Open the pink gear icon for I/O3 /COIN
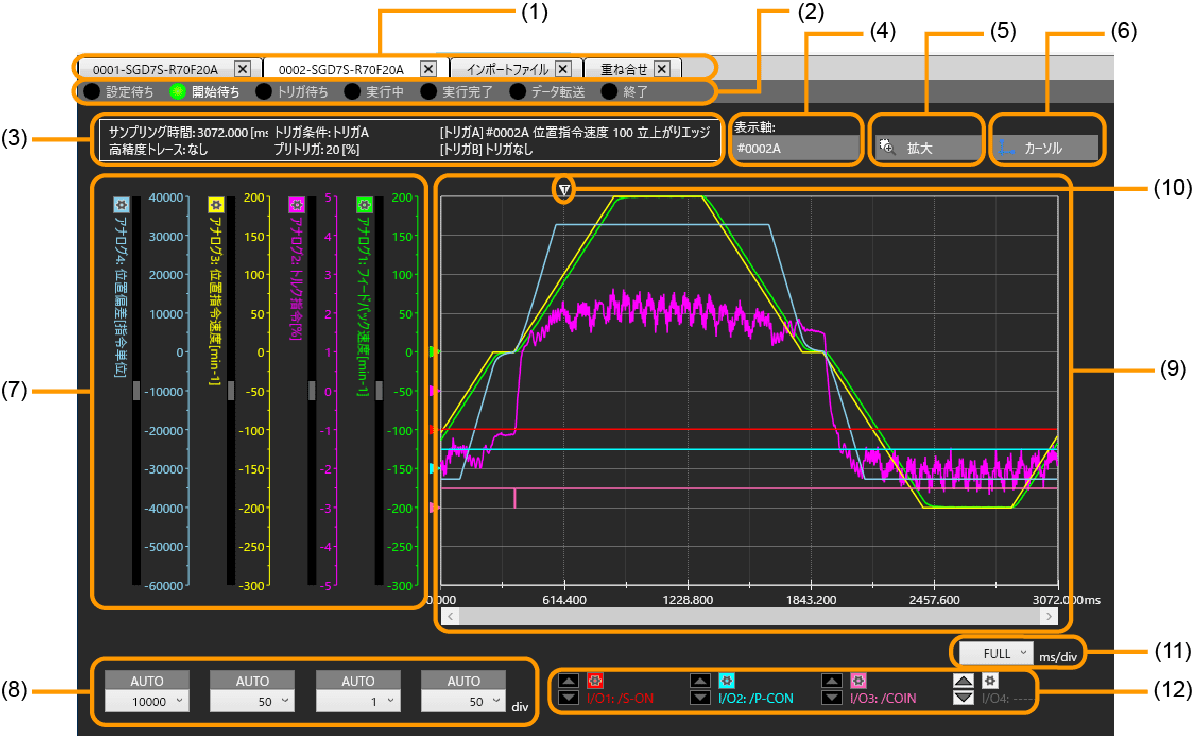 858,680
